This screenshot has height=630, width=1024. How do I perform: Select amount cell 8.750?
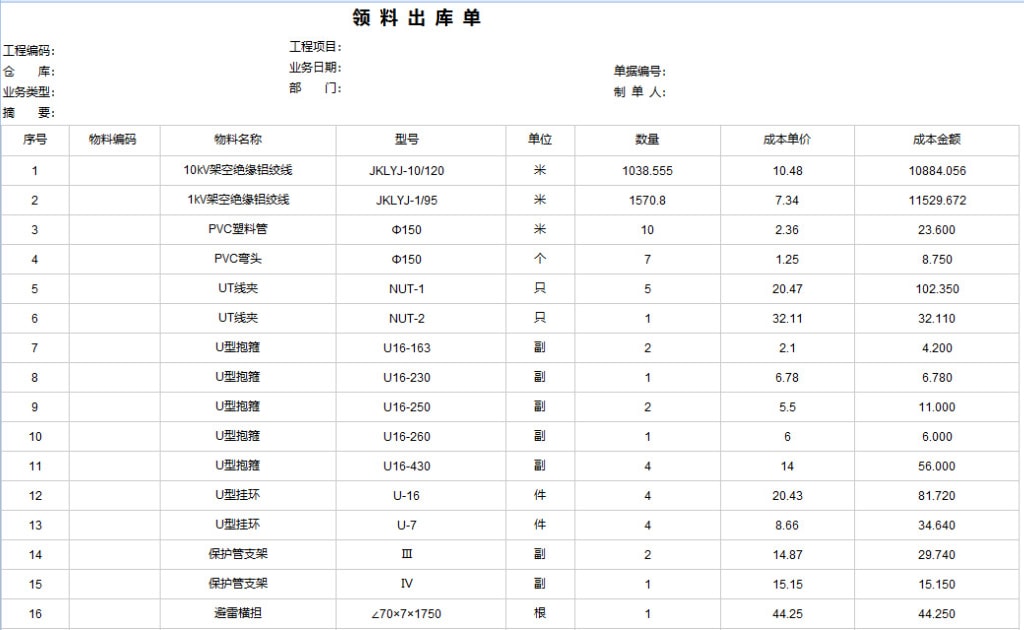point(936,259)
